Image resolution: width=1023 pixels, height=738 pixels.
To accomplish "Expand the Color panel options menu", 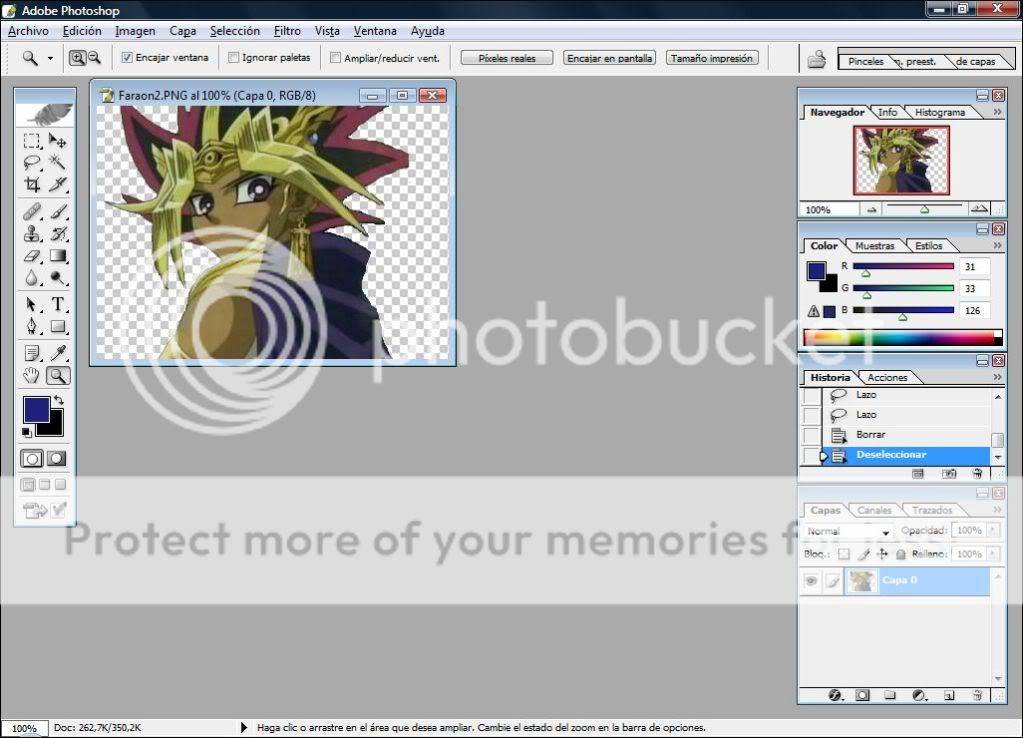I will [996, 245].
